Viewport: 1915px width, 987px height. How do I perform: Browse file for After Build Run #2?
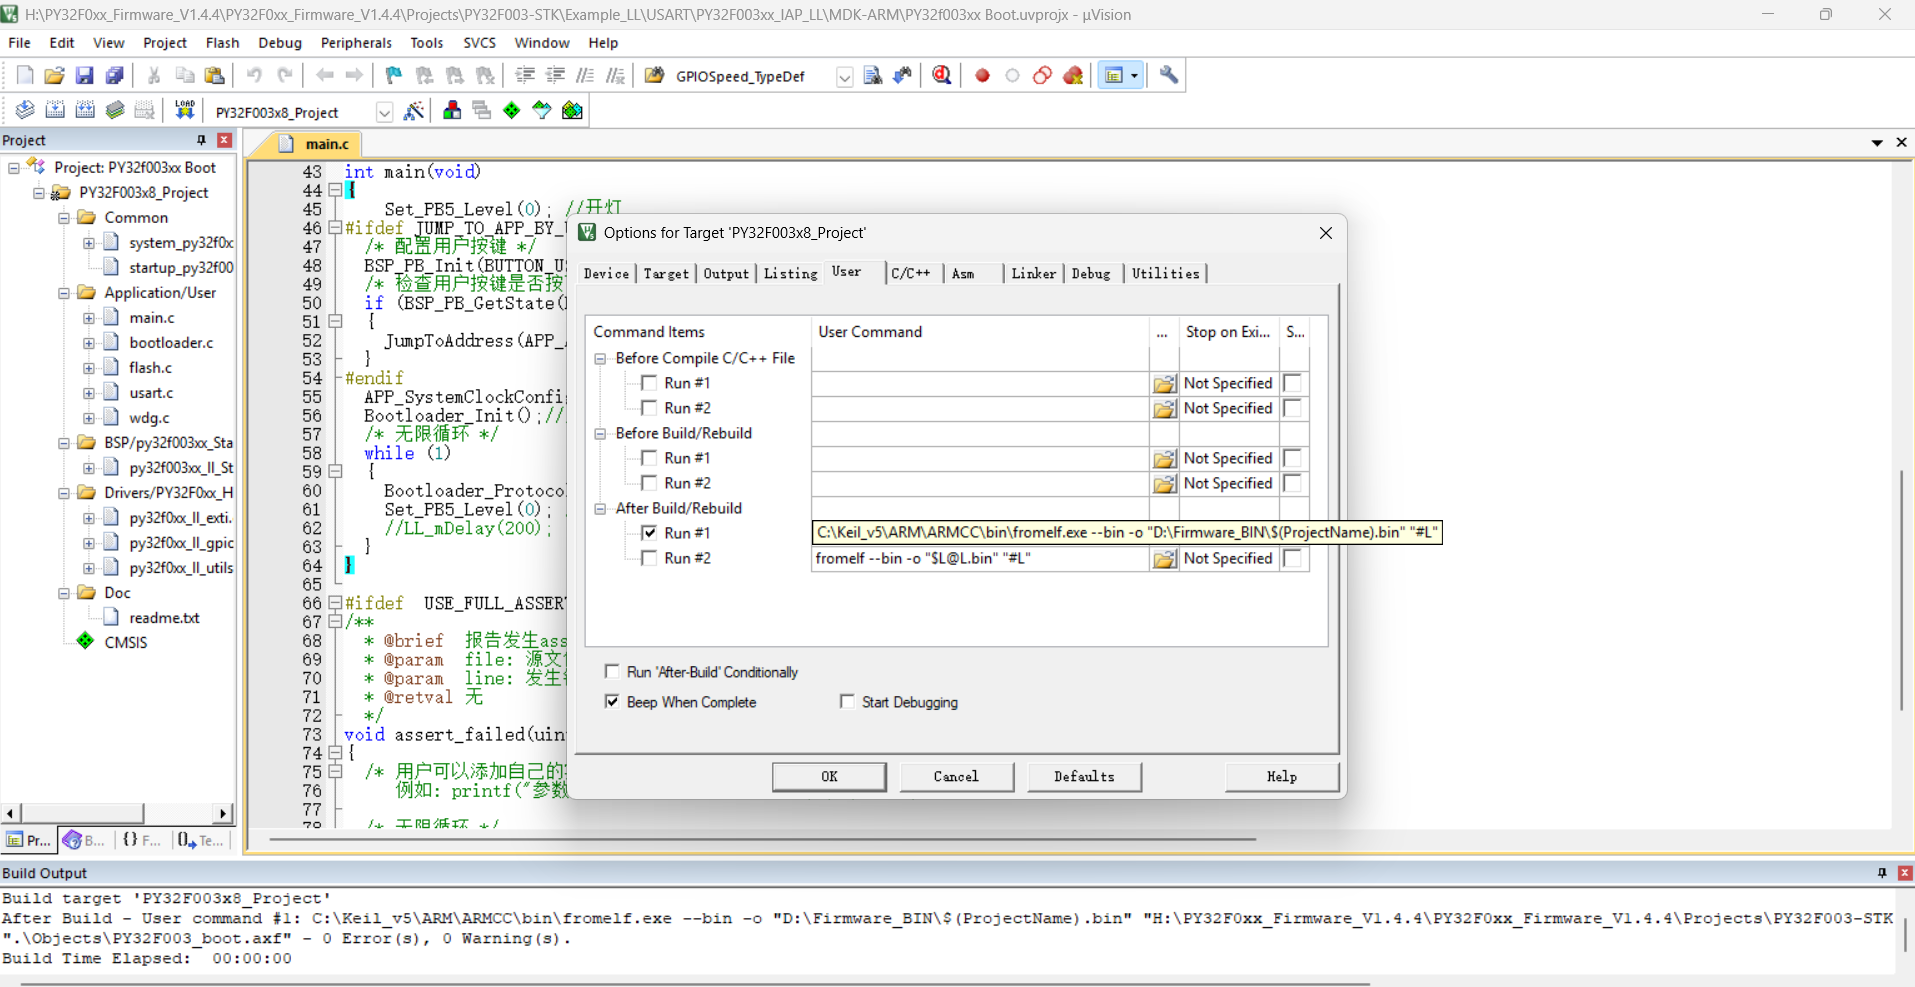(x=1164, y=558)
